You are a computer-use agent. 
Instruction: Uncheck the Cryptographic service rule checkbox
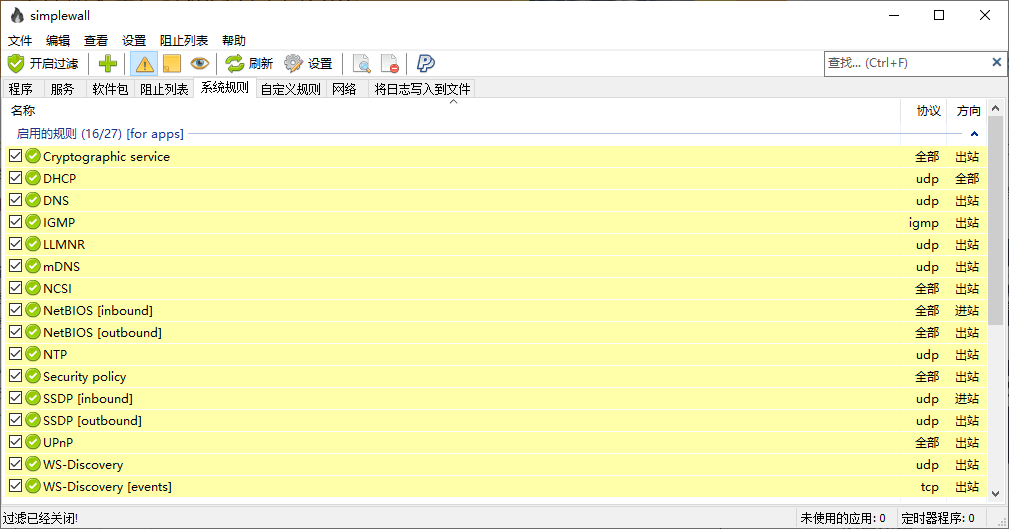(x=15, y=157)
